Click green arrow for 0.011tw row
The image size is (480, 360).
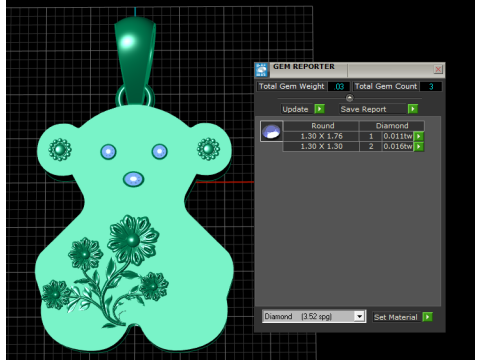click(419, 136)
